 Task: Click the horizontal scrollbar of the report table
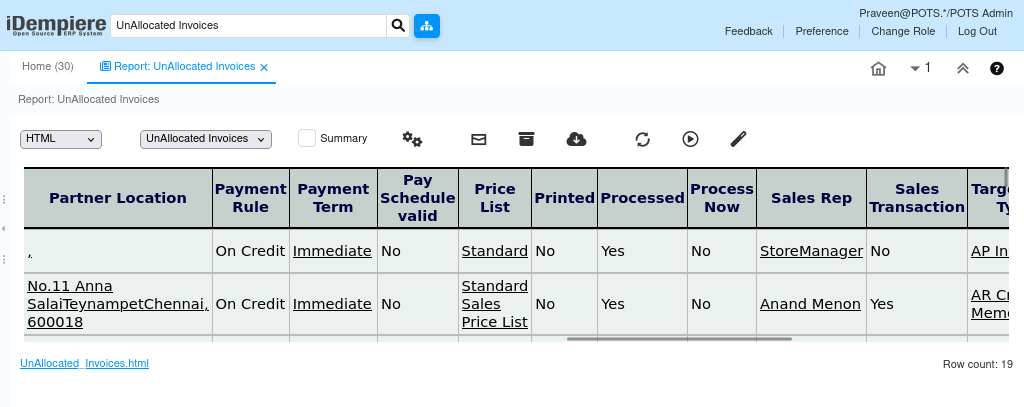tap(679, 339)
